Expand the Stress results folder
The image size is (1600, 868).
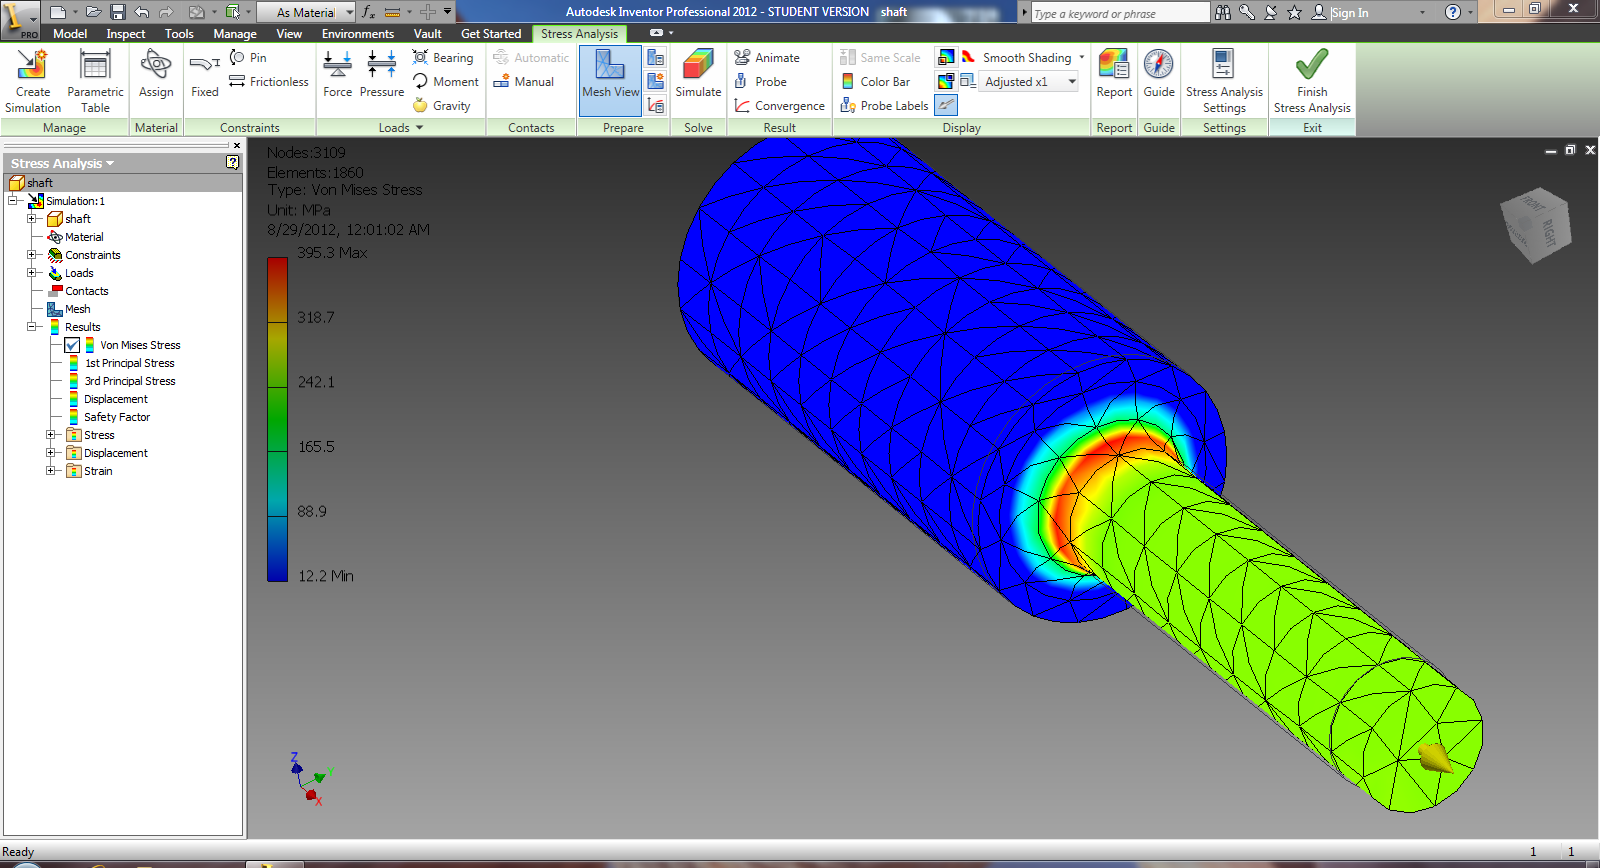[51, 435]
